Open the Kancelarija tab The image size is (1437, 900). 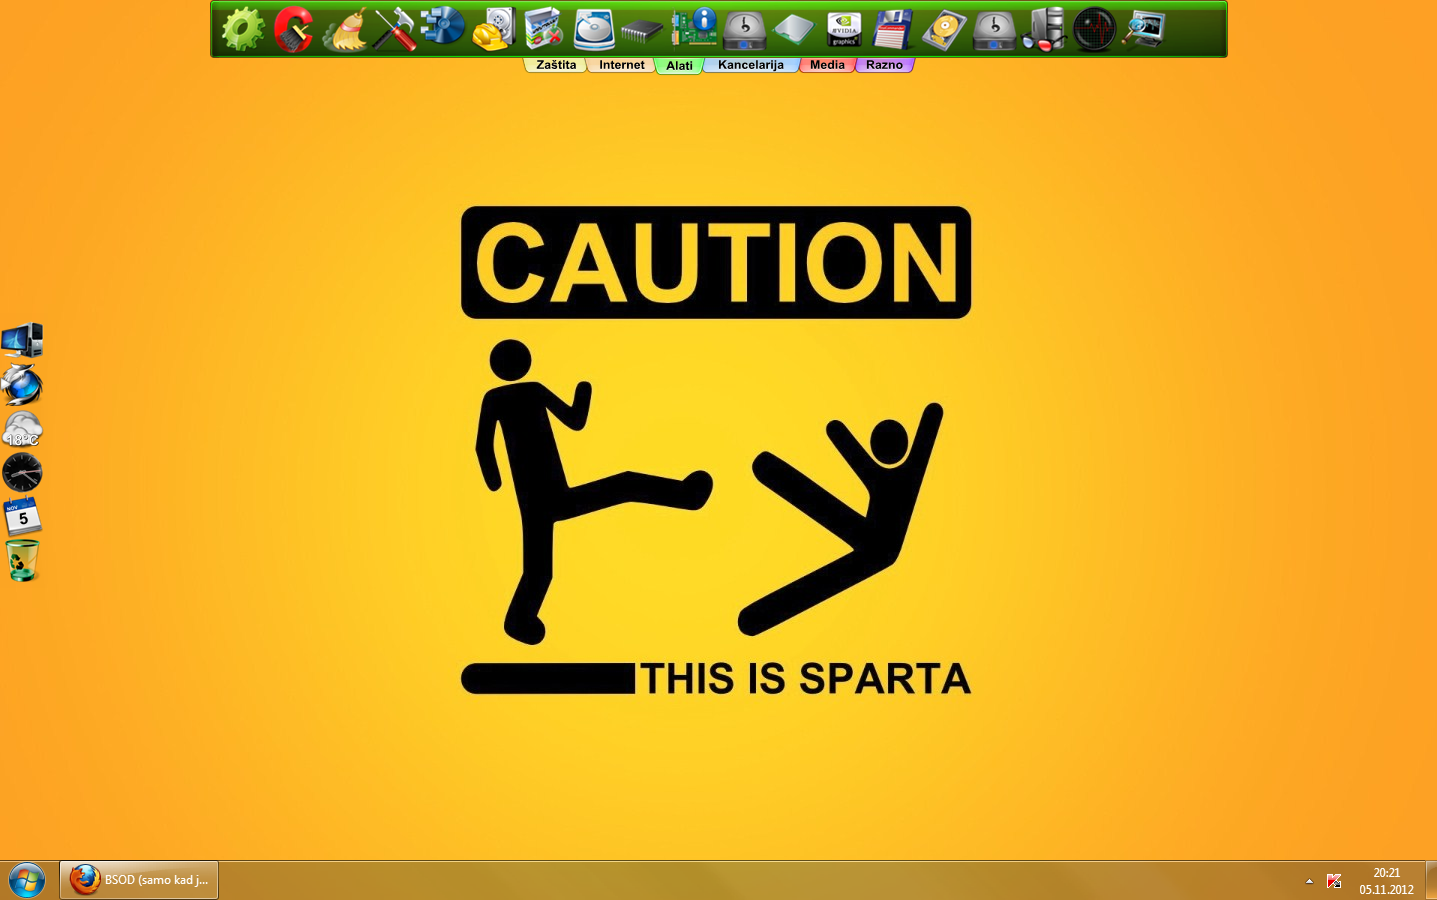(x=751, y=65)
